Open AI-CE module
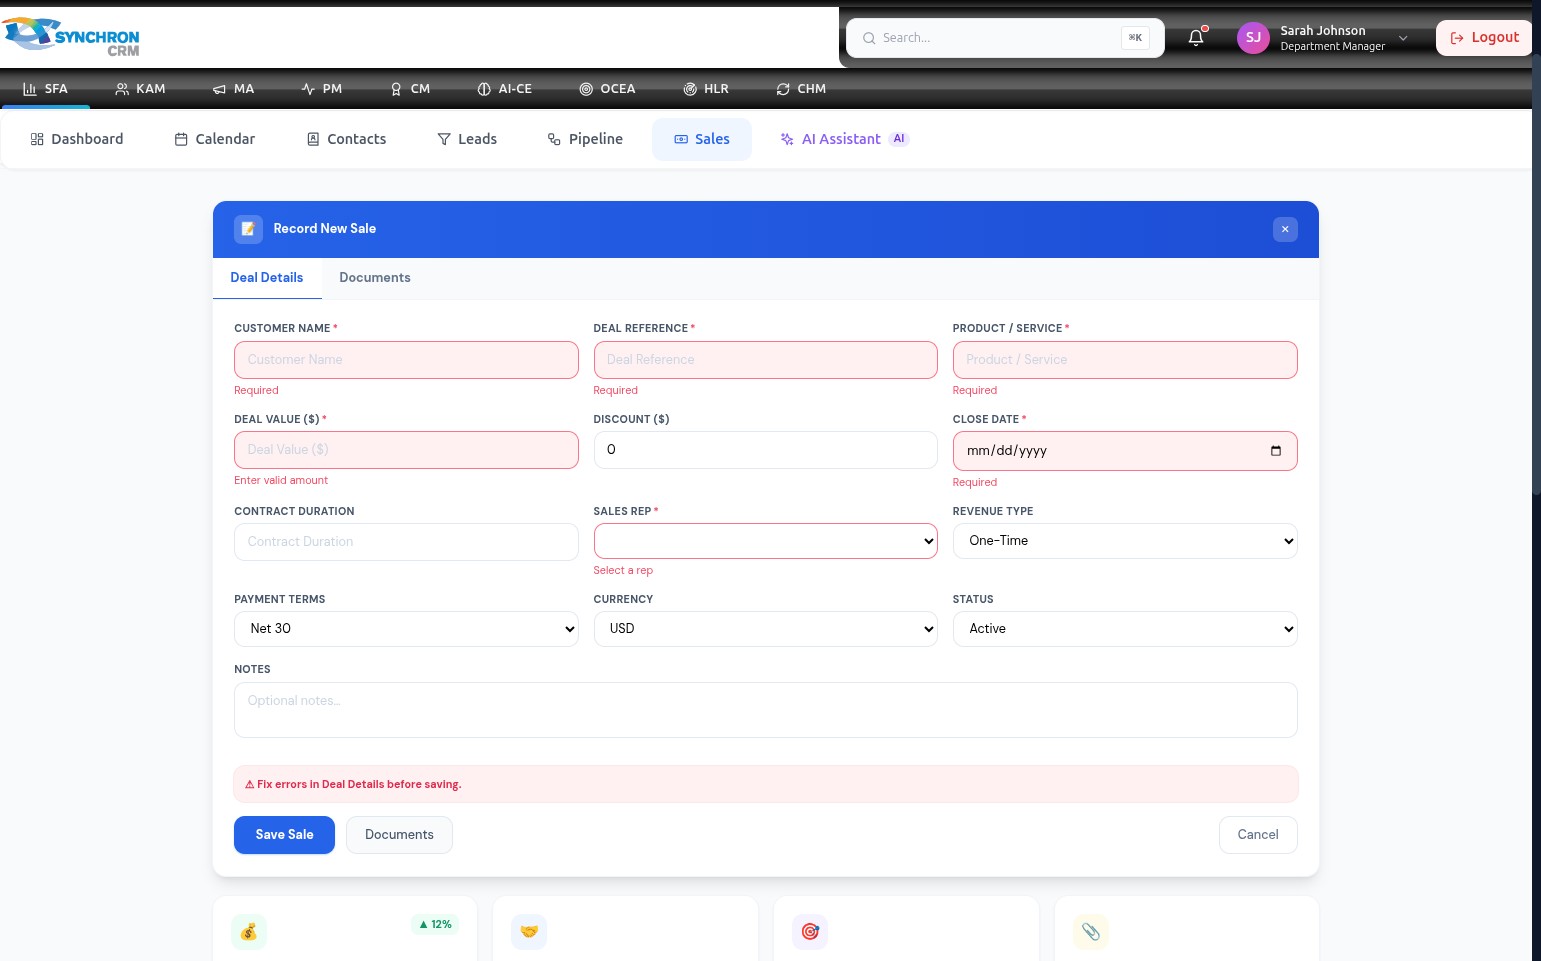This screenshot has height=961, width=1541. click(x=504, y=89)
